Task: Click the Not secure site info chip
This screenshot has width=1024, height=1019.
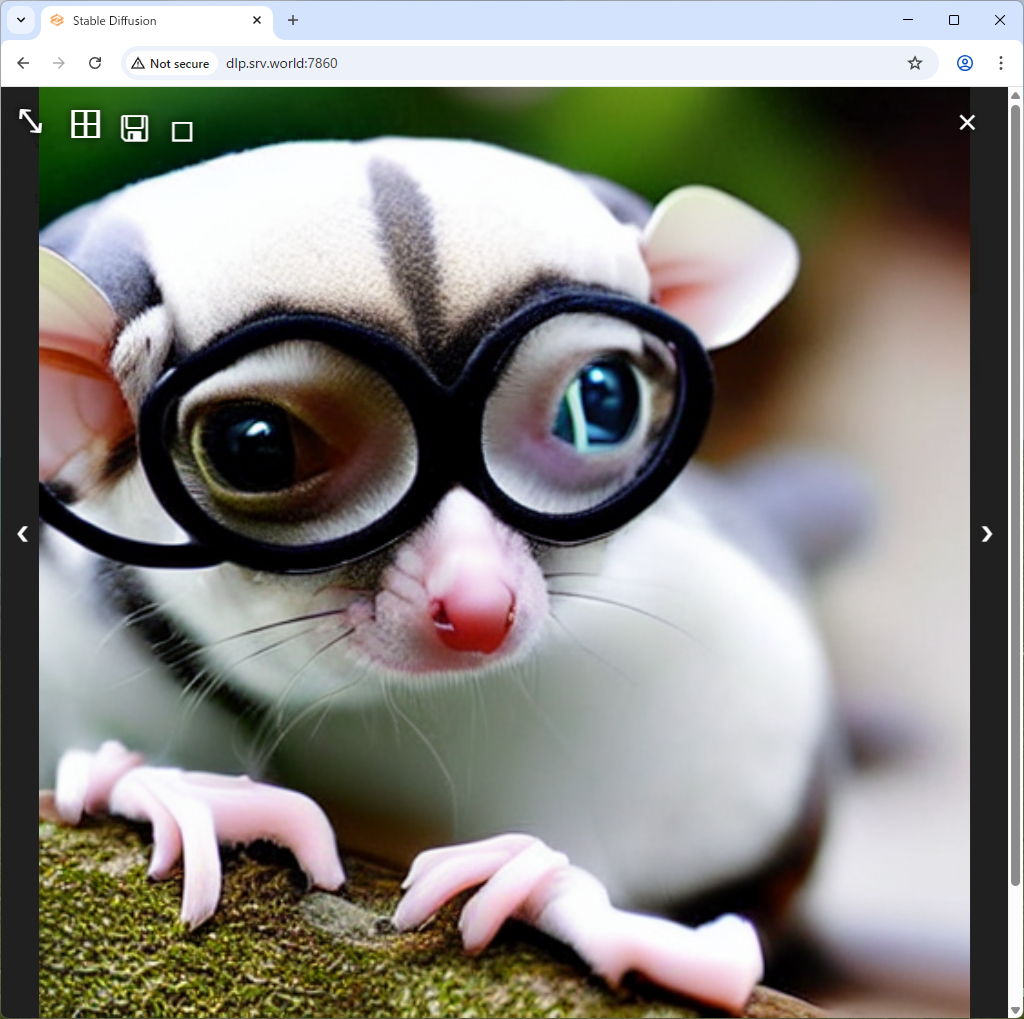Action: (x=171, y=63)
